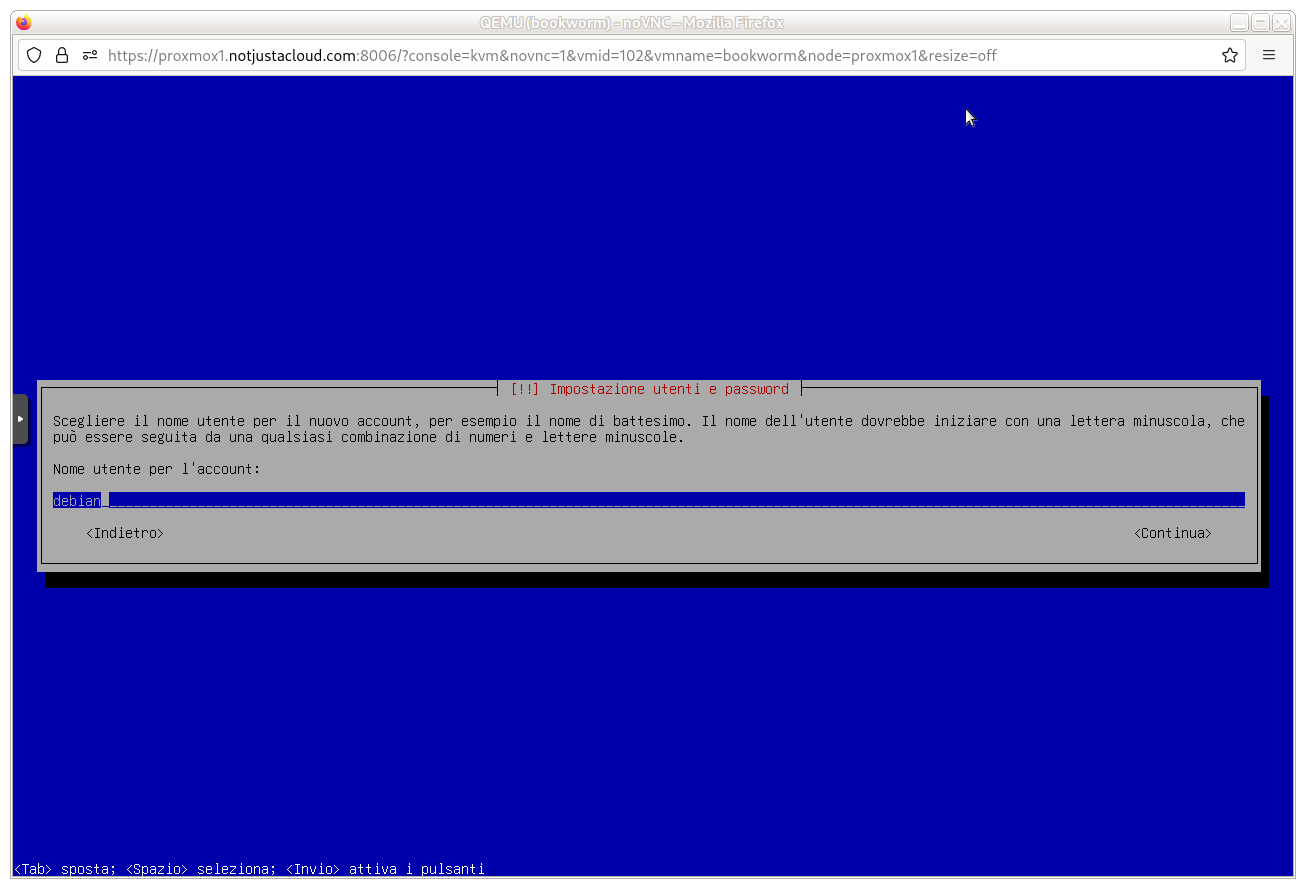Click the username field containing debian

[649, 500]
